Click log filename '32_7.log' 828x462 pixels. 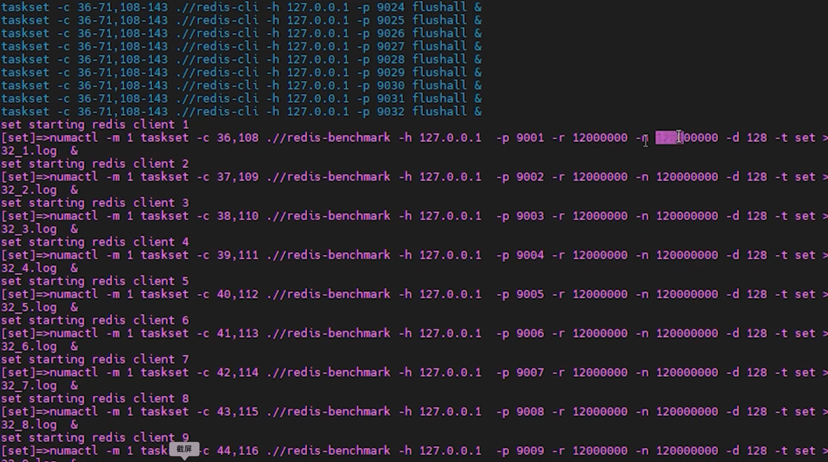click(x=29, y=385)
